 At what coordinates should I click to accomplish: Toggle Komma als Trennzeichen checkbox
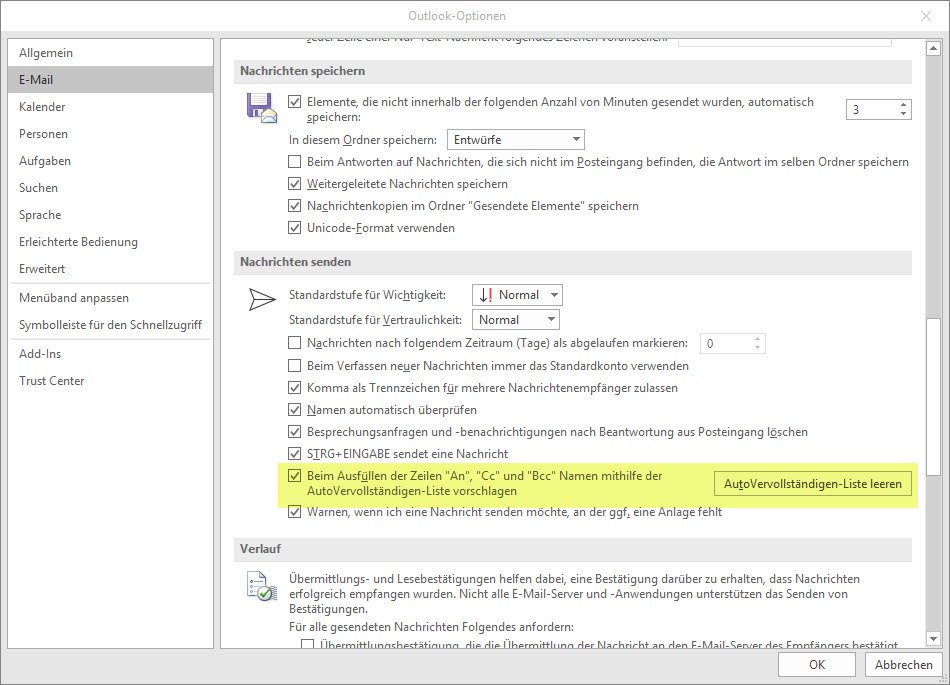294,388
